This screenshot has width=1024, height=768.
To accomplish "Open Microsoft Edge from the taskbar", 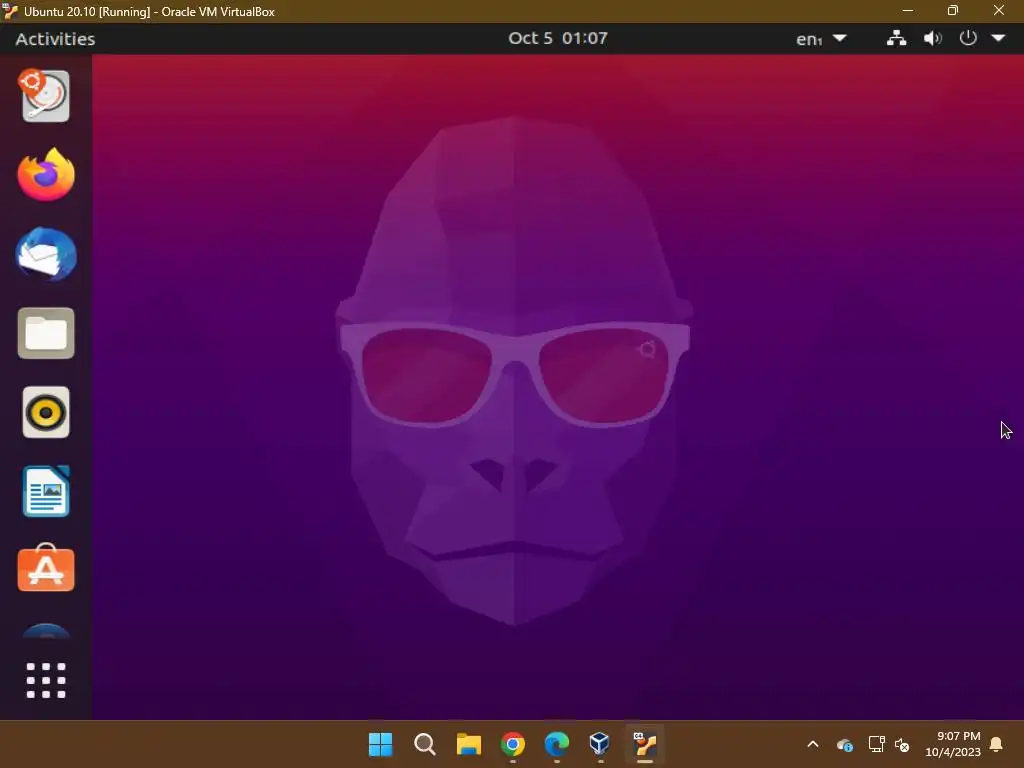I will coord(556,744).
